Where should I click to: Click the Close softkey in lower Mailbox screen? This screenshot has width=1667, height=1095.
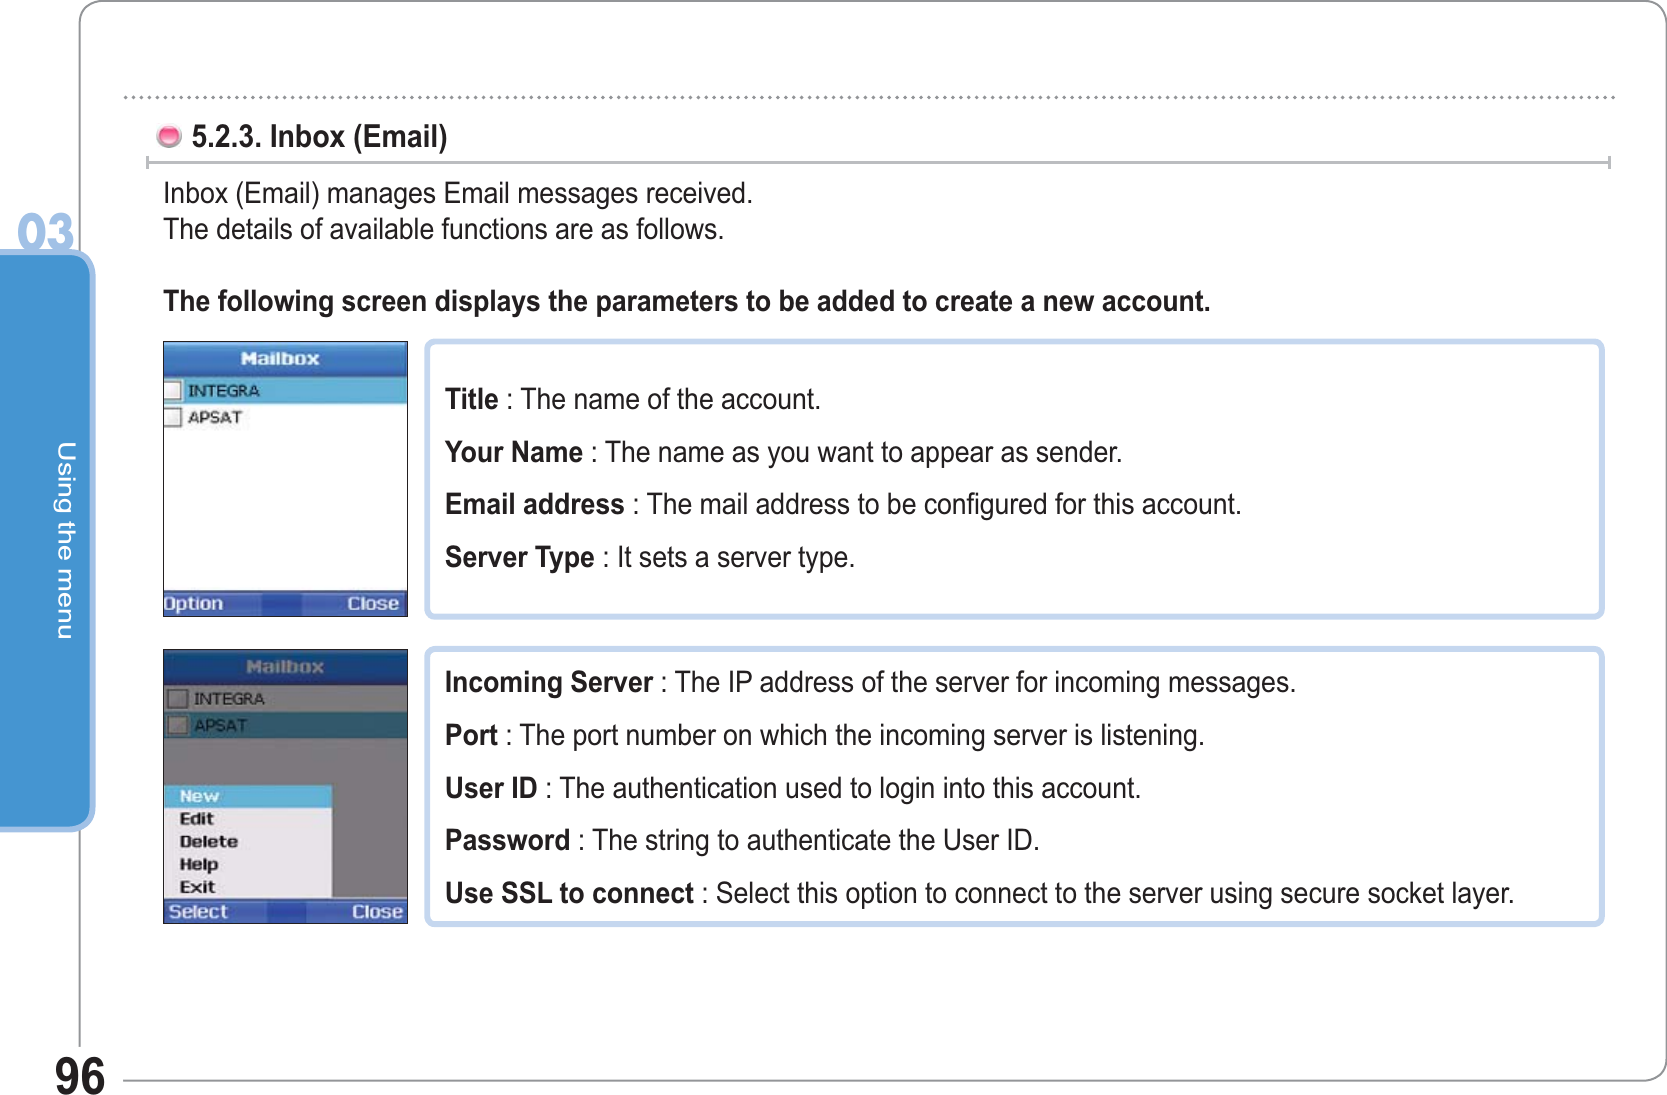pos(377,912)
